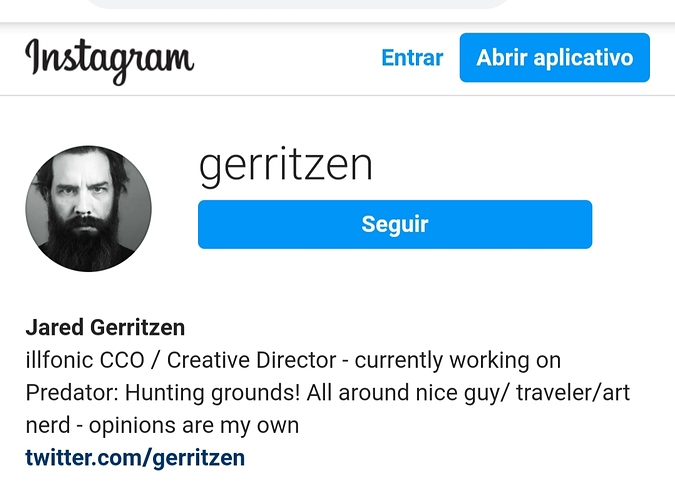This screenshot has height=500, width=675.
Task: Select the gerritzen username heading
Action: tap(285, 167)
